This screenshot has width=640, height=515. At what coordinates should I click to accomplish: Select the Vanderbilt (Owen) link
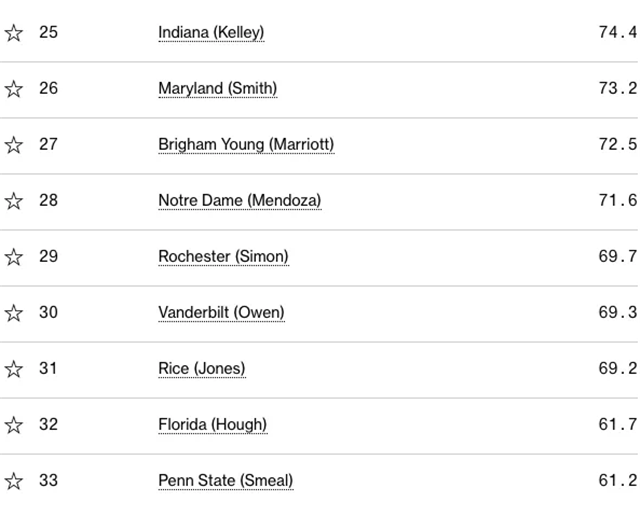[221, 313]
